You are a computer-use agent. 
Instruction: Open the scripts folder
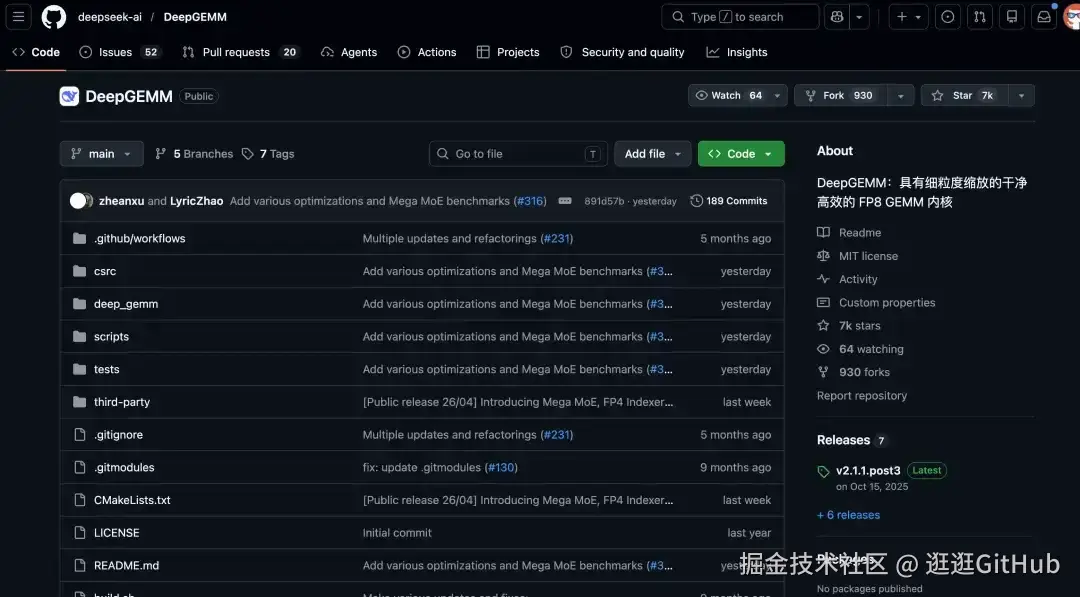tap(112, 337)
